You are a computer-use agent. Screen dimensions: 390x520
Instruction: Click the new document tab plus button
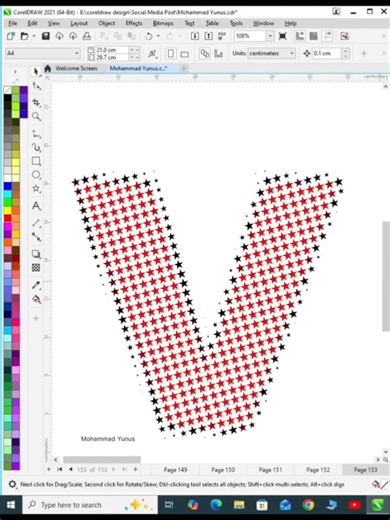(183, 68)
